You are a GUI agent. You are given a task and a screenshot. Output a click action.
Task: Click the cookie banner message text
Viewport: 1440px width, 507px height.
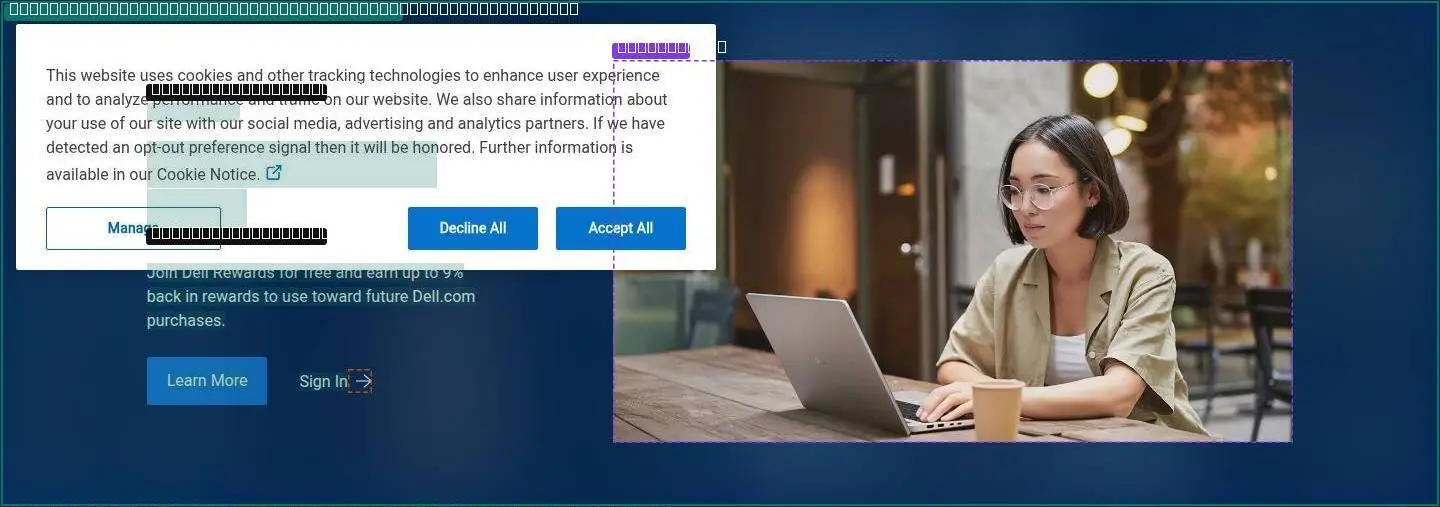[x=356, y=124]
